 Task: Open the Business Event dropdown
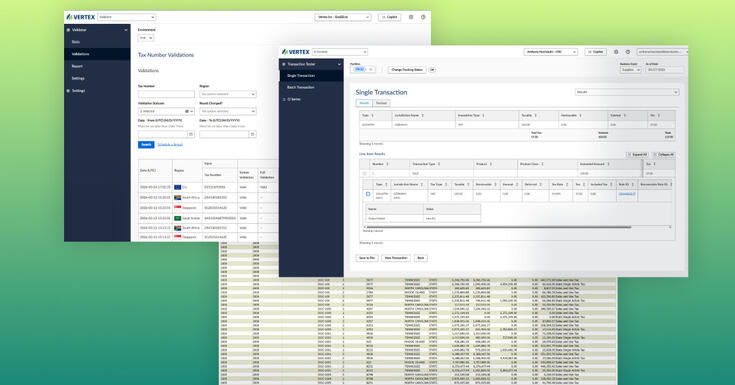[630, 70]
